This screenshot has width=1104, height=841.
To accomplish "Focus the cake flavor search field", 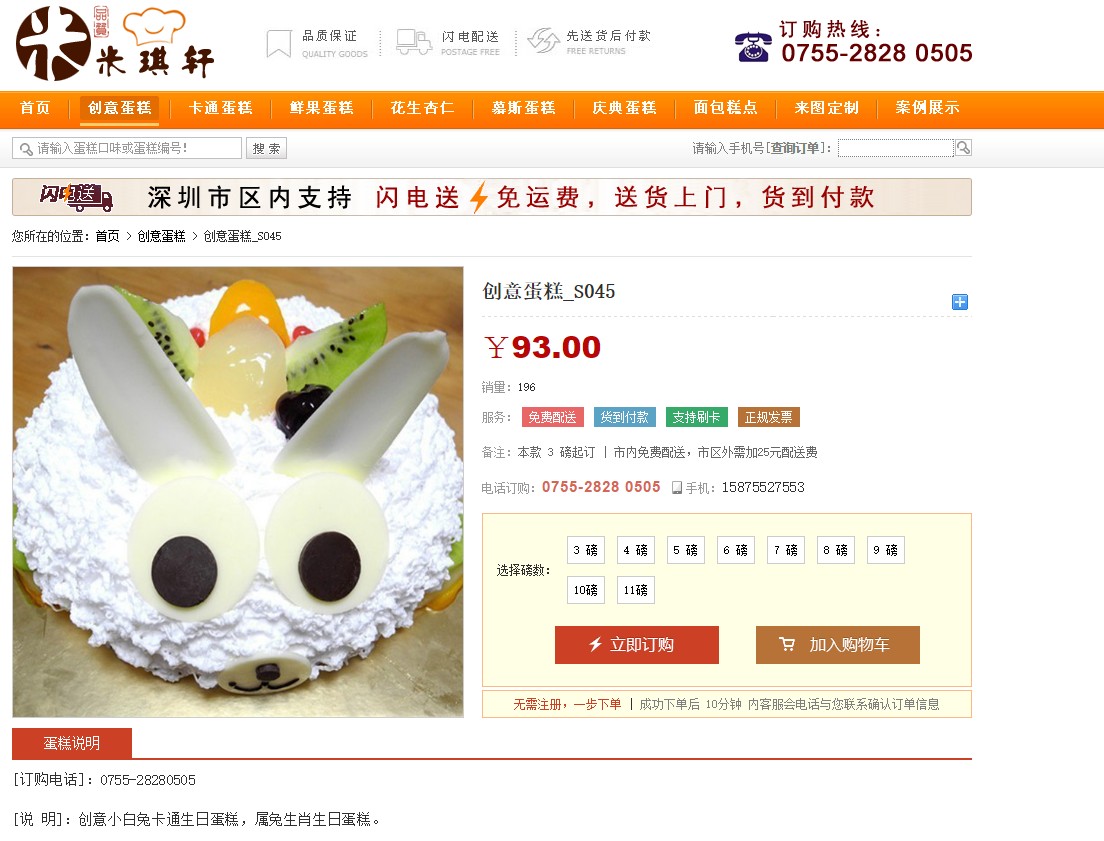I will point(127,148).
